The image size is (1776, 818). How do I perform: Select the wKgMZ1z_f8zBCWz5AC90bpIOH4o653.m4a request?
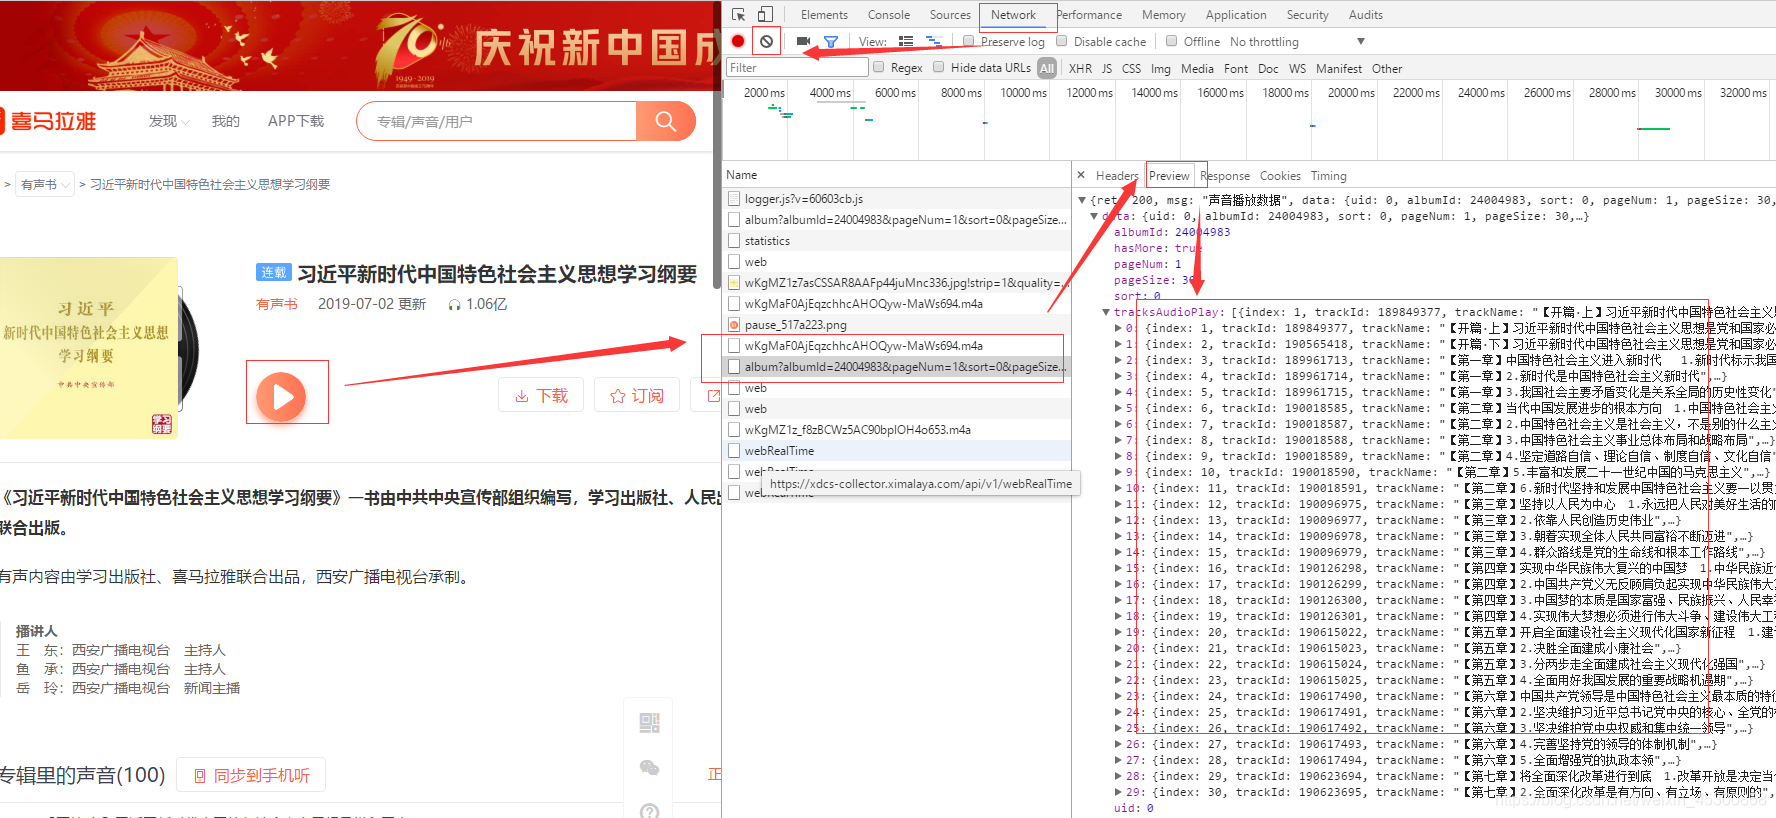pyautogui.click(x=897, y=430)
